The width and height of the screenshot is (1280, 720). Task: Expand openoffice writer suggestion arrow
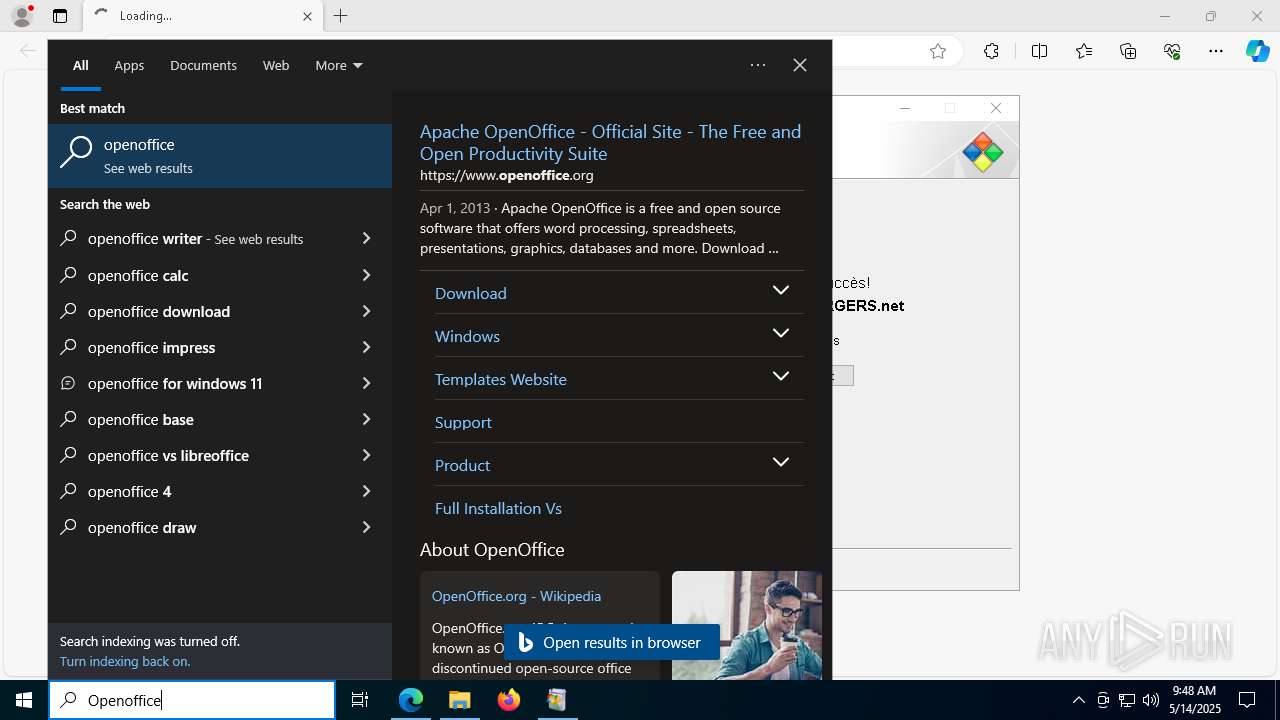click(366, 238)
